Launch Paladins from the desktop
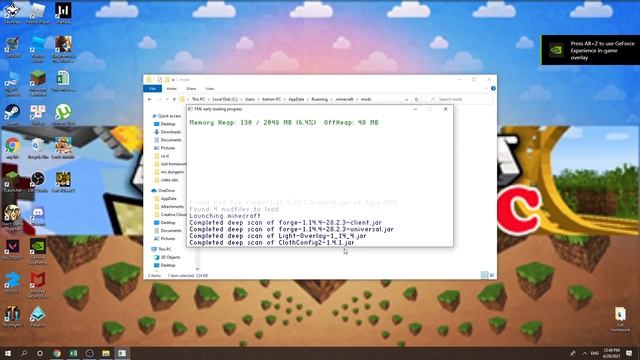 click(38, 316)
